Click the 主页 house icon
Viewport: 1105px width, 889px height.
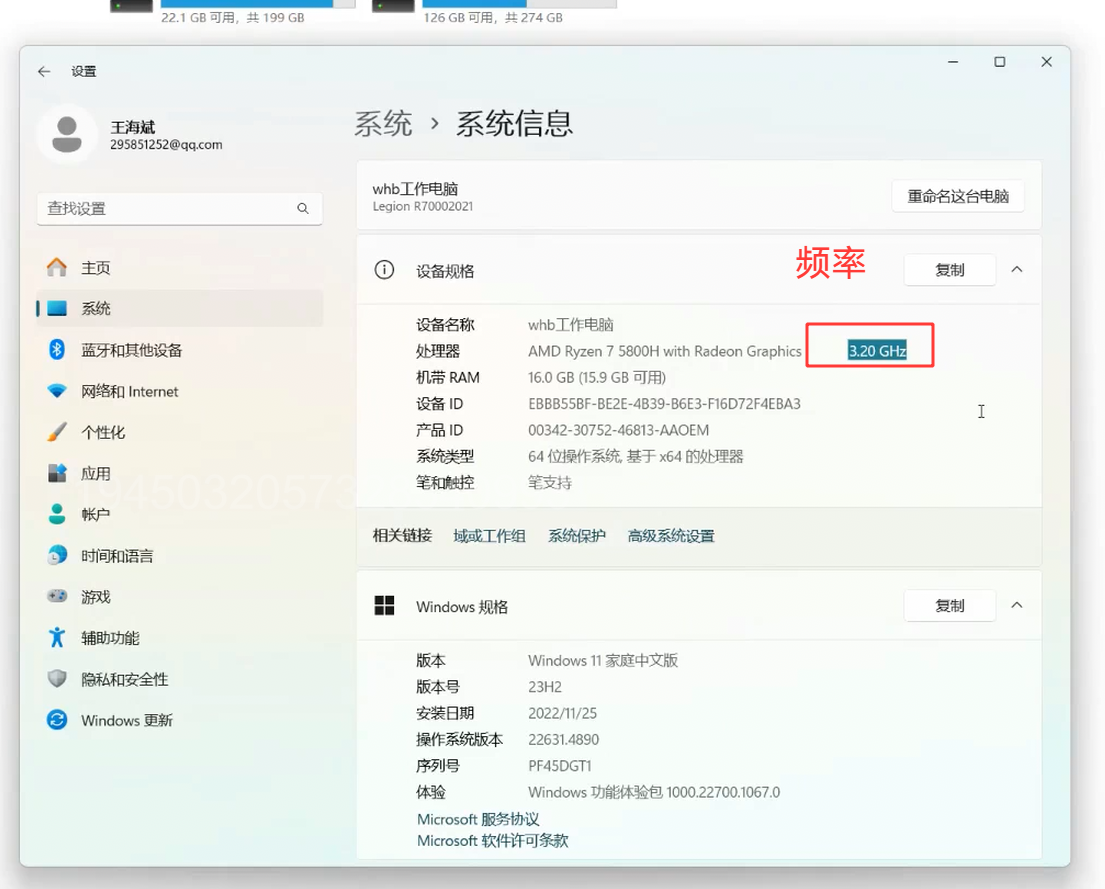click(57, 268)
